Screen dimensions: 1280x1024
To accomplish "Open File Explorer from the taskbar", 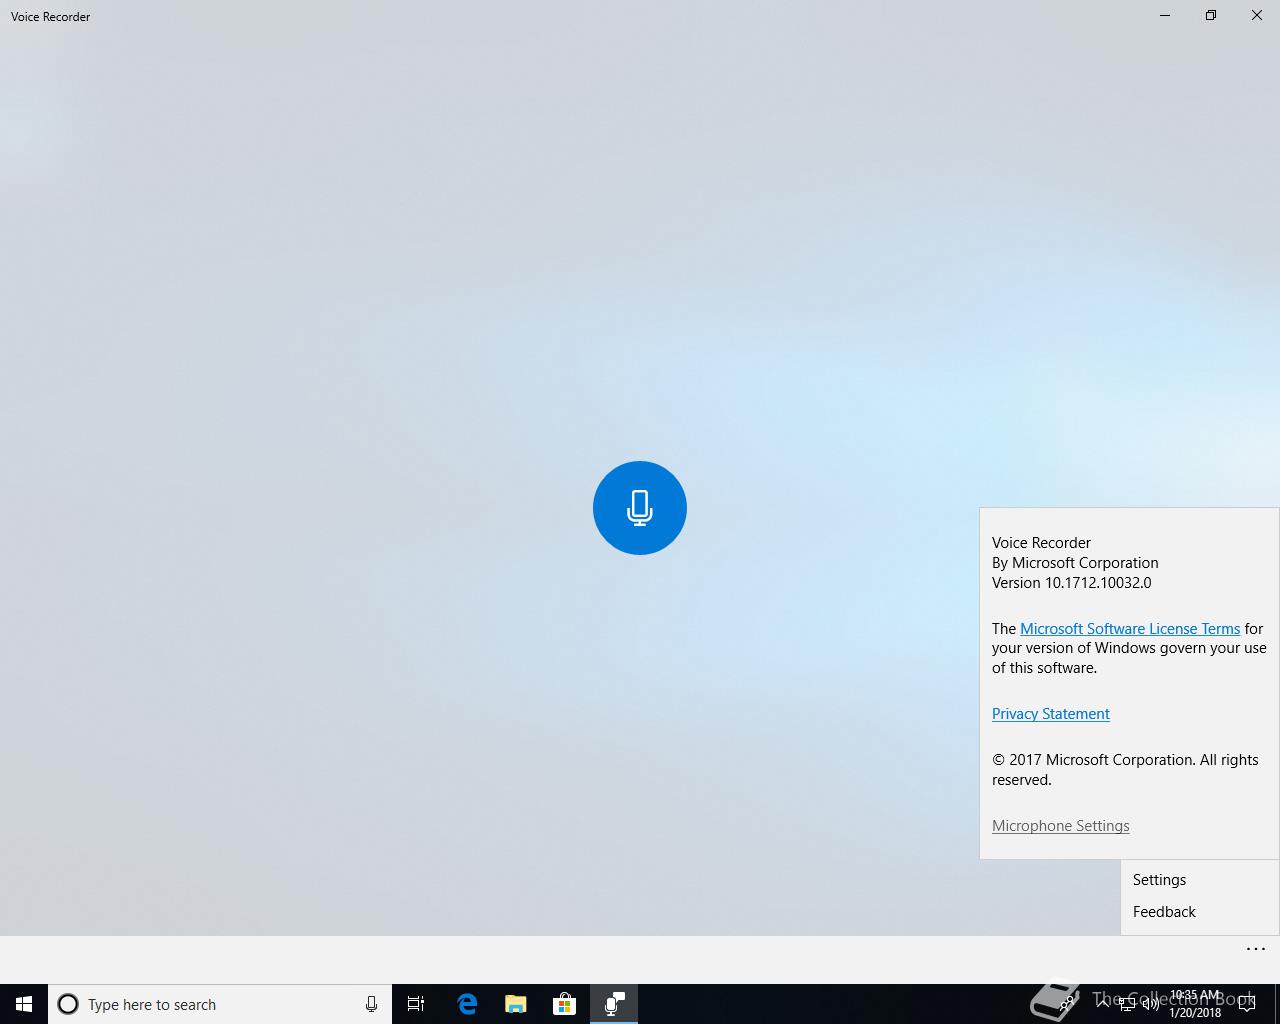I will 516,1004.
